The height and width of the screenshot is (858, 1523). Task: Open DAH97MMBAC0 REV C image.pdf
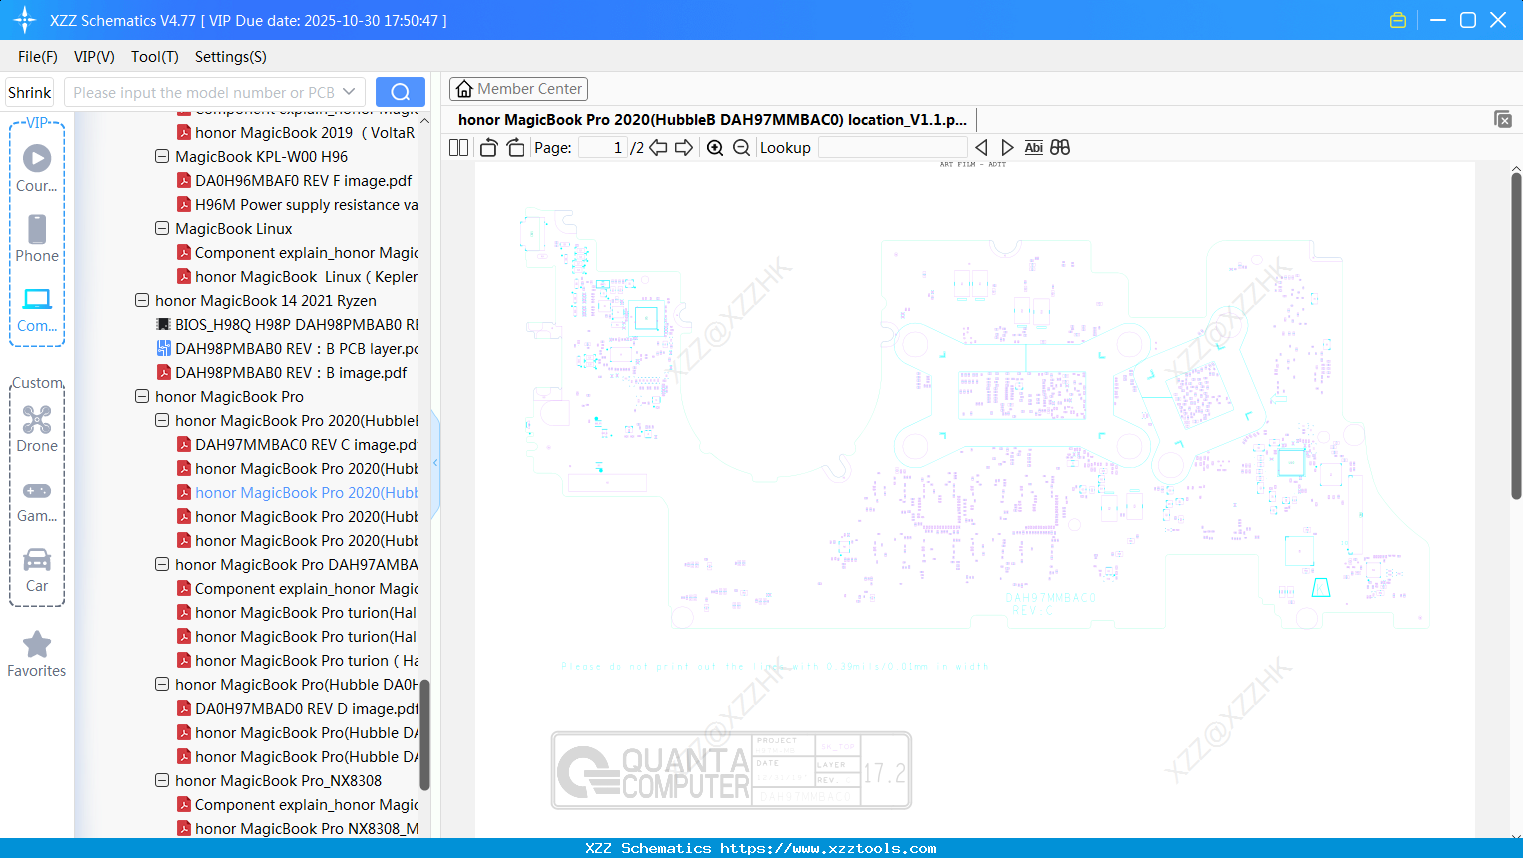[x=297, y=444]
